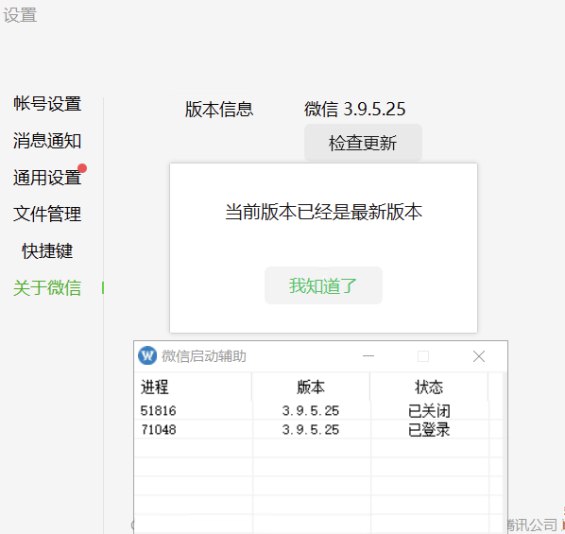Click version 3.9.5.25 in row 51816
Viewport: 565px width, 534px height.
tap(311, 411)
